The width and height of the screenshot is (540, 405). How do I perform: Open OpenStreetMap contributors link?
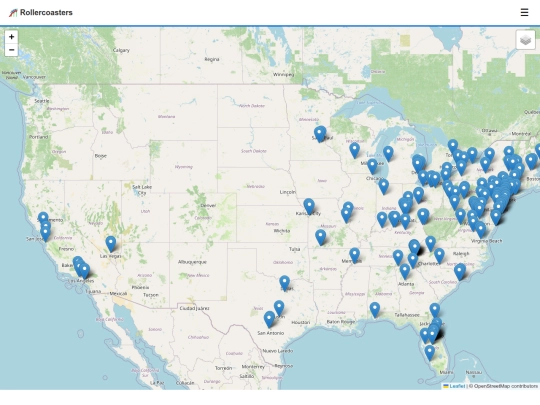(506, 386)
